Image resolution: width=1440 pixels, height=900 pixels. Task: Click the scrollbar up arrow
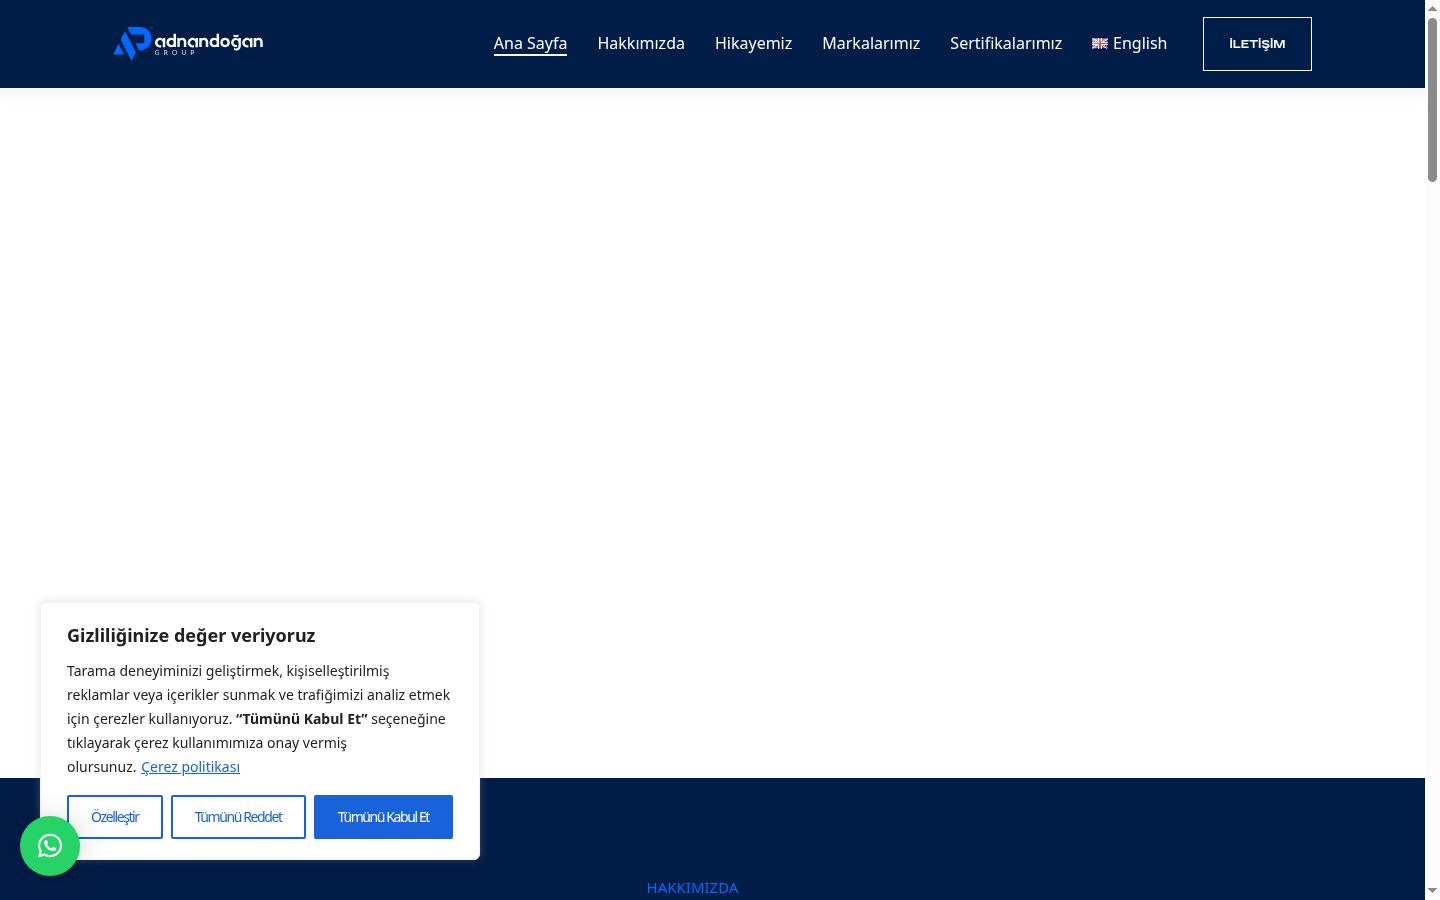[x=1432, y=7]
